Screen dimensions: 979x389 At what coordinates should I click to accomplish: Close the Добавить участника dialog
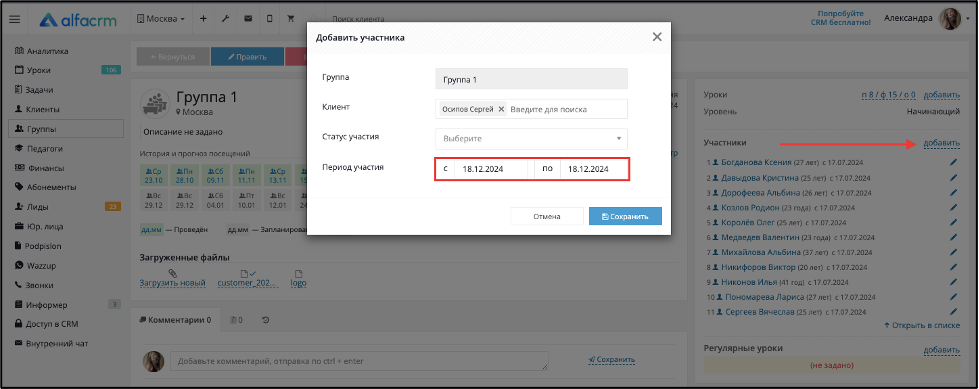[x=657, y=37]
